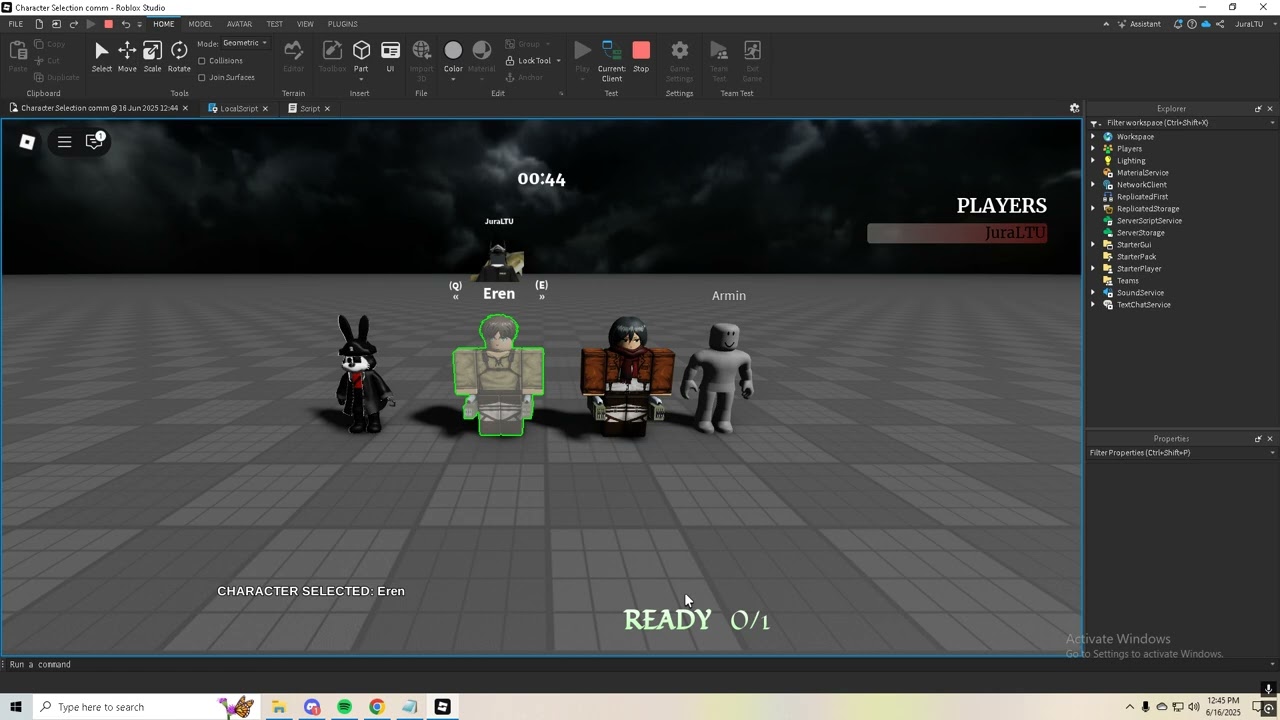Open the UI insert tool

(390, 50)
